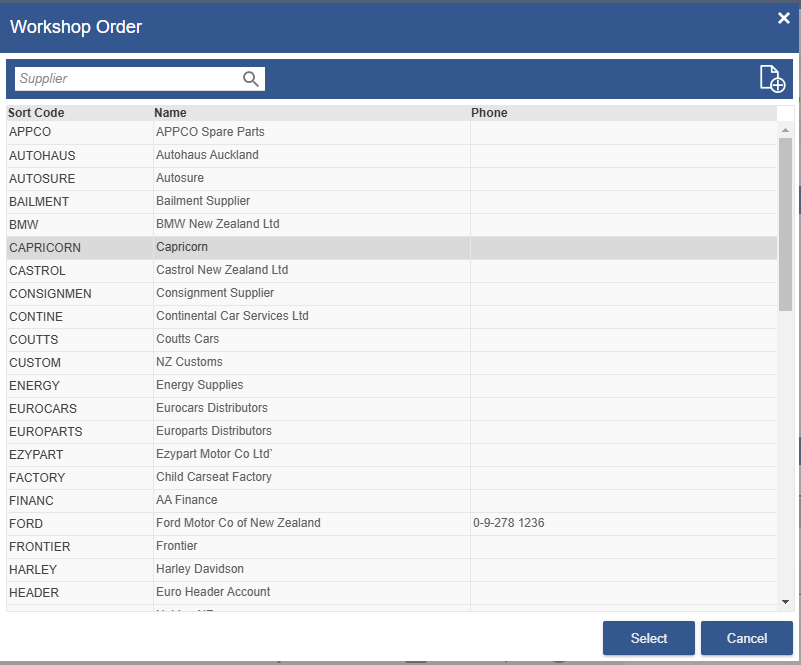Select Ford Motor Co of New Zealand

coord(312,523)
